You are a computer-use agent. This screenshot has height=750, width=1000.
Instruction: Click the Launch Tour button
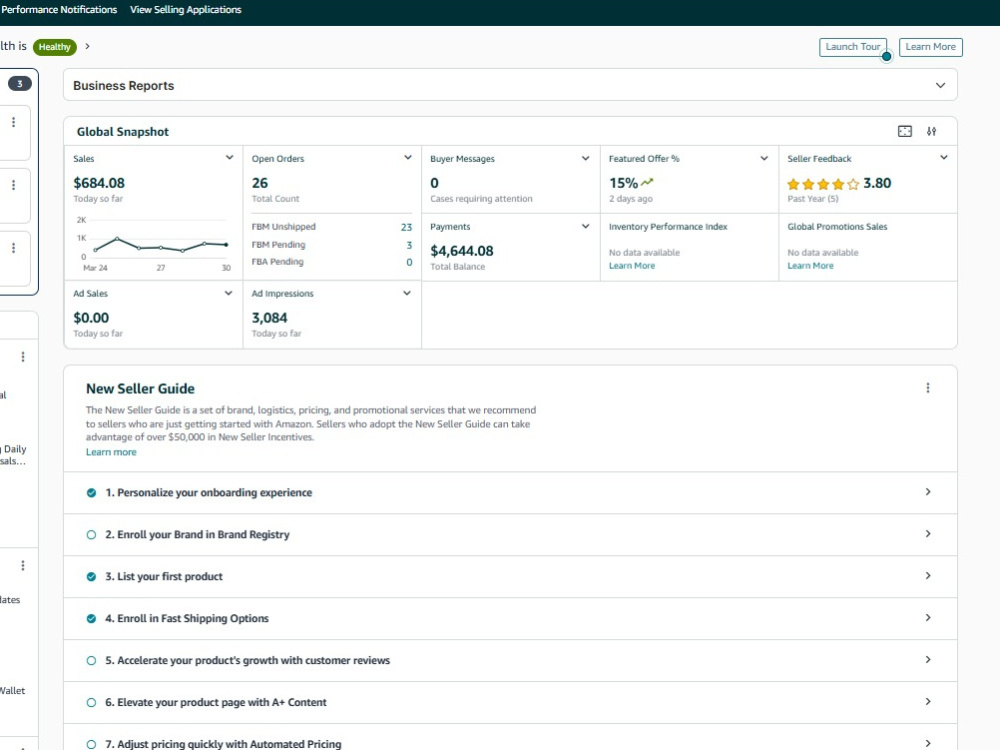click(853, 47)
